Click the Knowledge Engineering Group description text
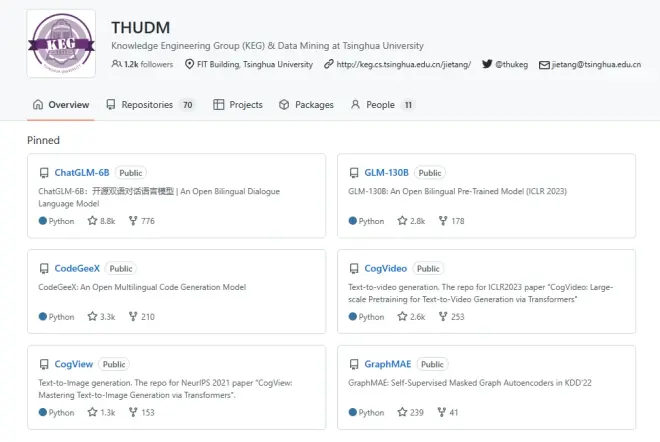This screenshot has height=442, width=660. click(267, 46)
